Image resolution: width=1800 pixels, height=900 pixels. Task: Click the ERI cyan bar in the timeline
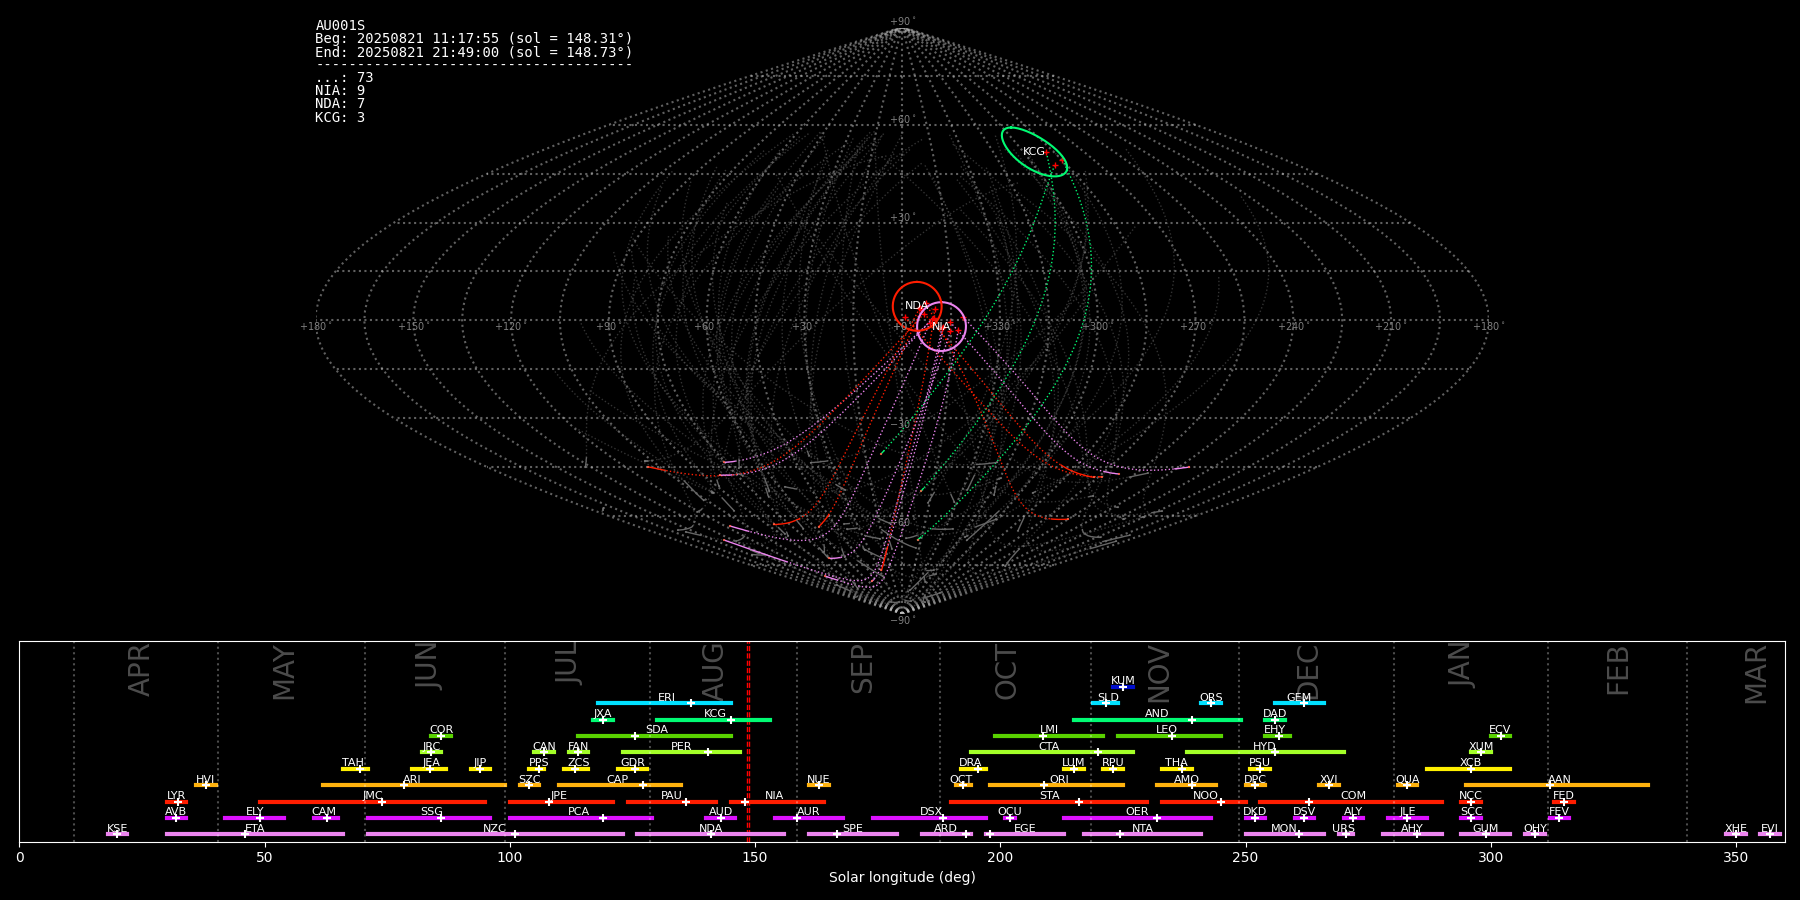coord(664,703)
